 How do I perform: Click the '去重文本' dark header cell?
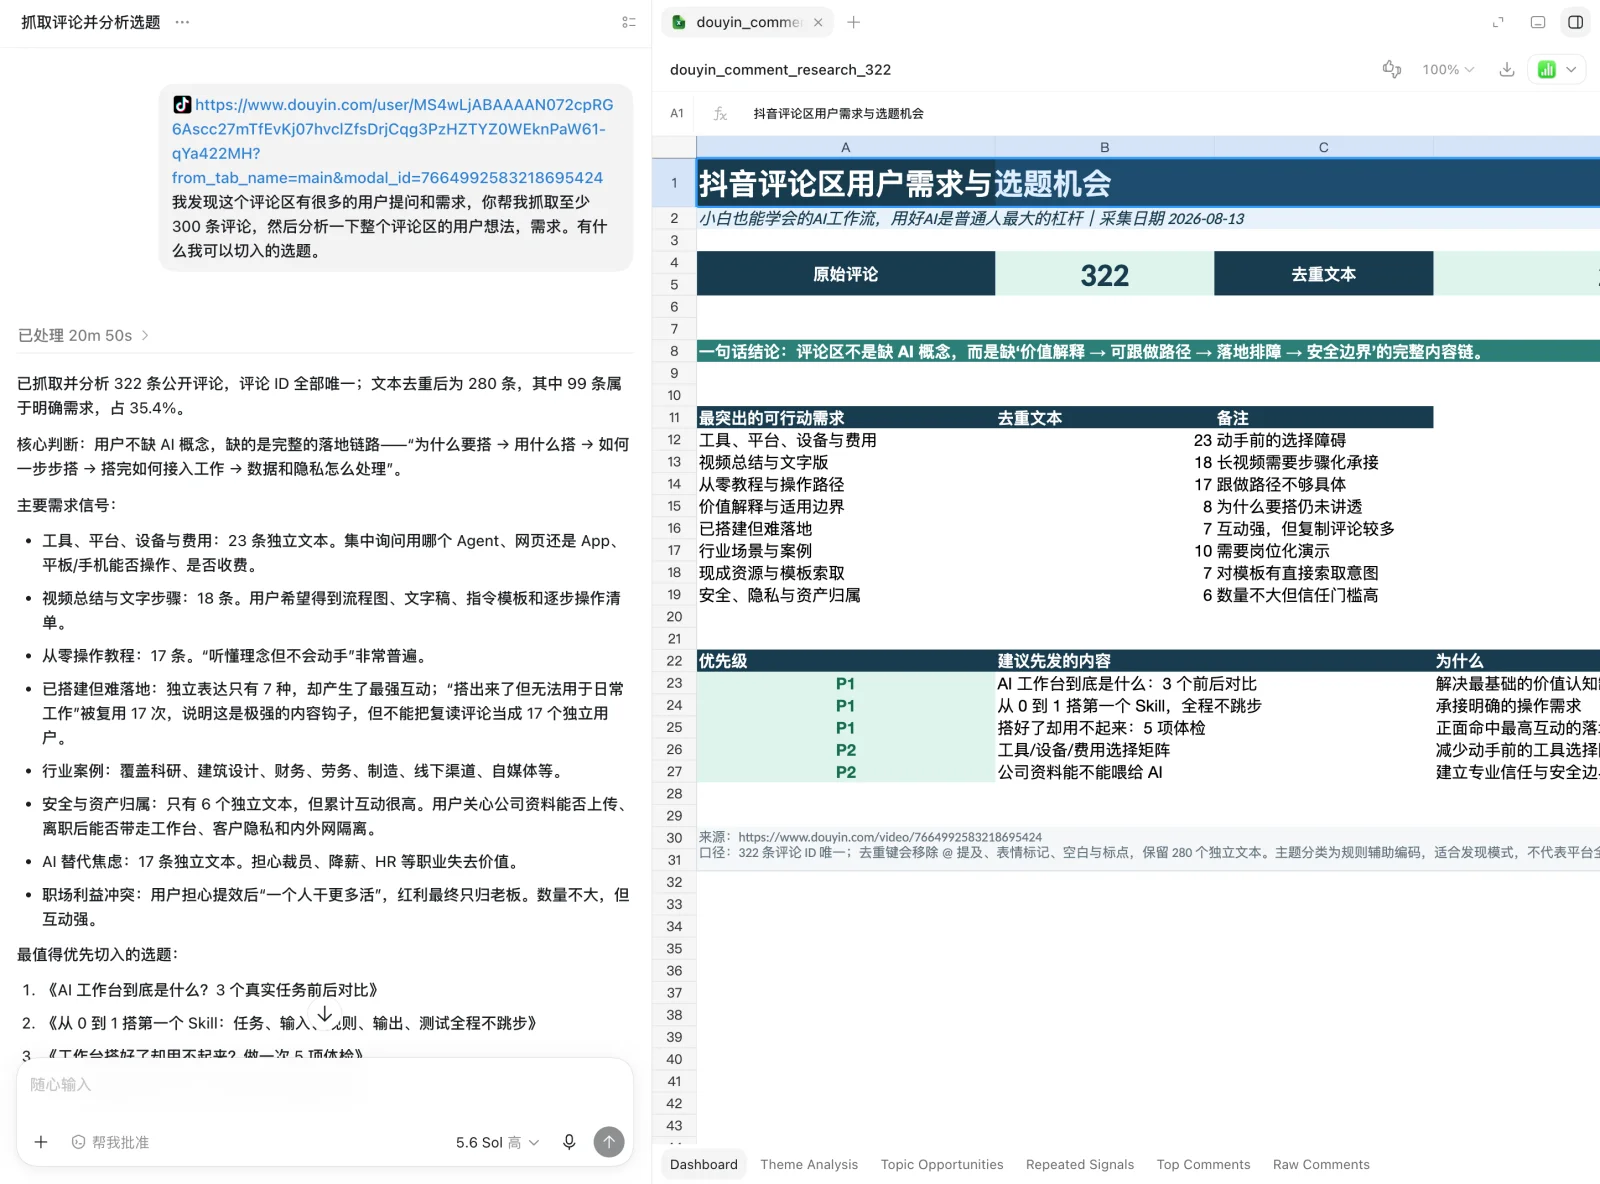click(1324, 274)
